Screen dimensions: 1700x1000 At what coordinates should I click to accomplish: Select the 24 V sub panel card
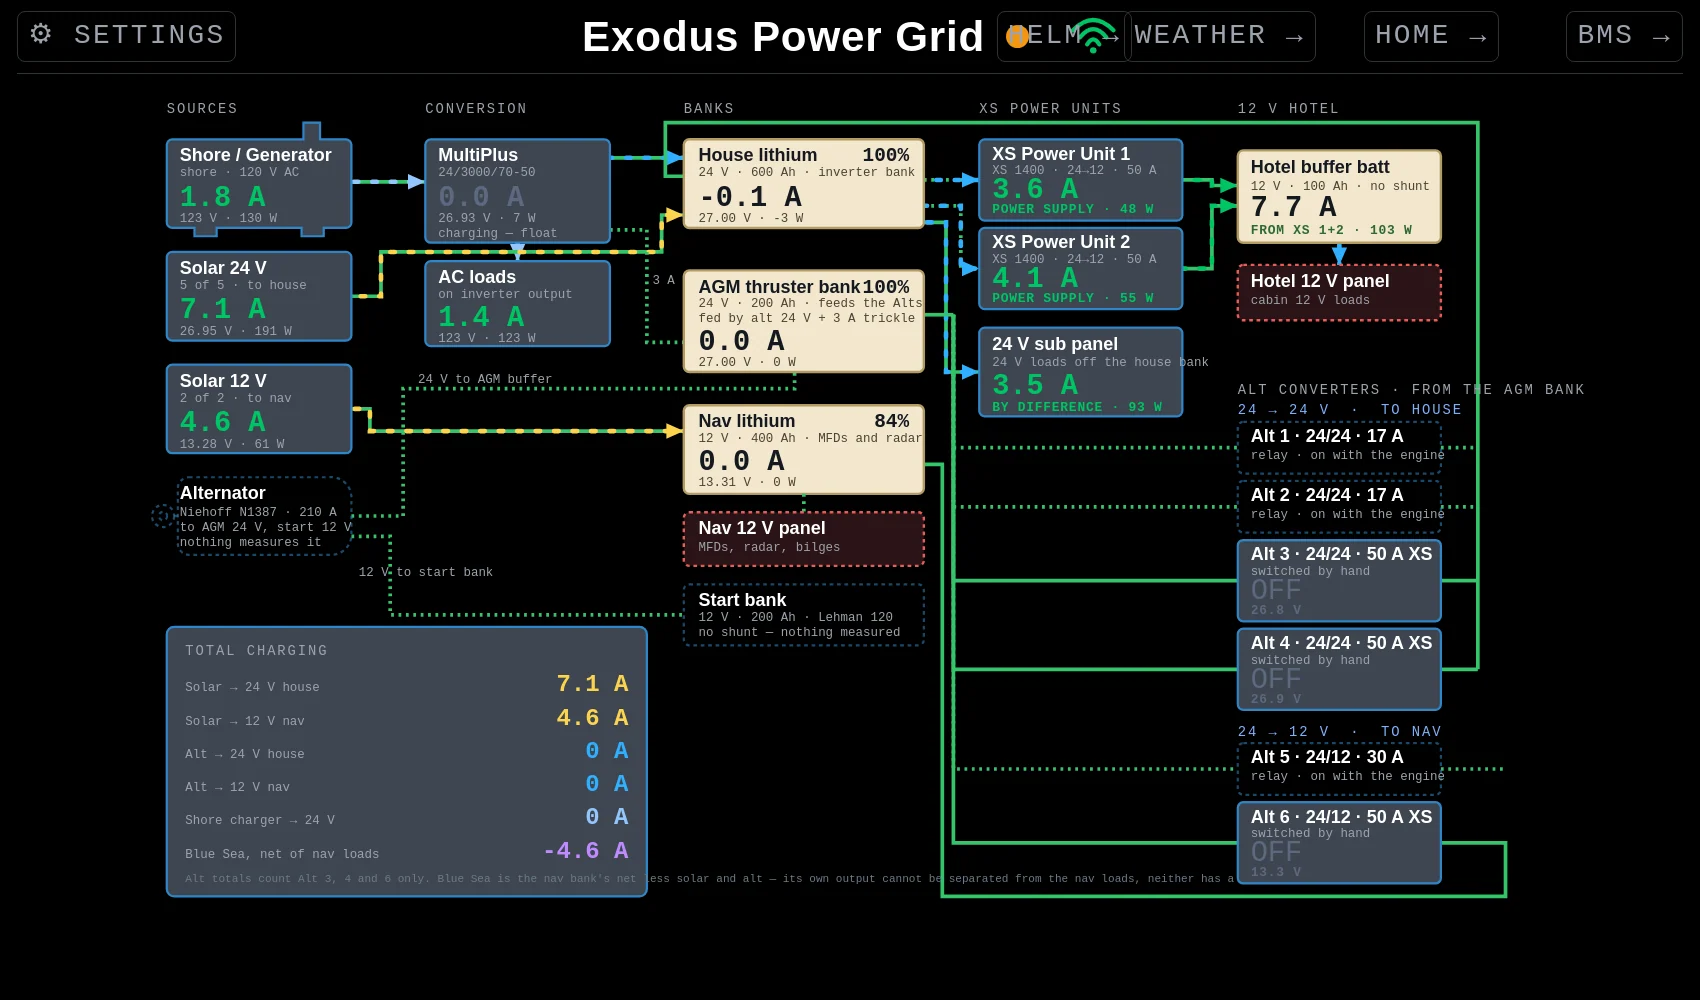click(1081, 372)
